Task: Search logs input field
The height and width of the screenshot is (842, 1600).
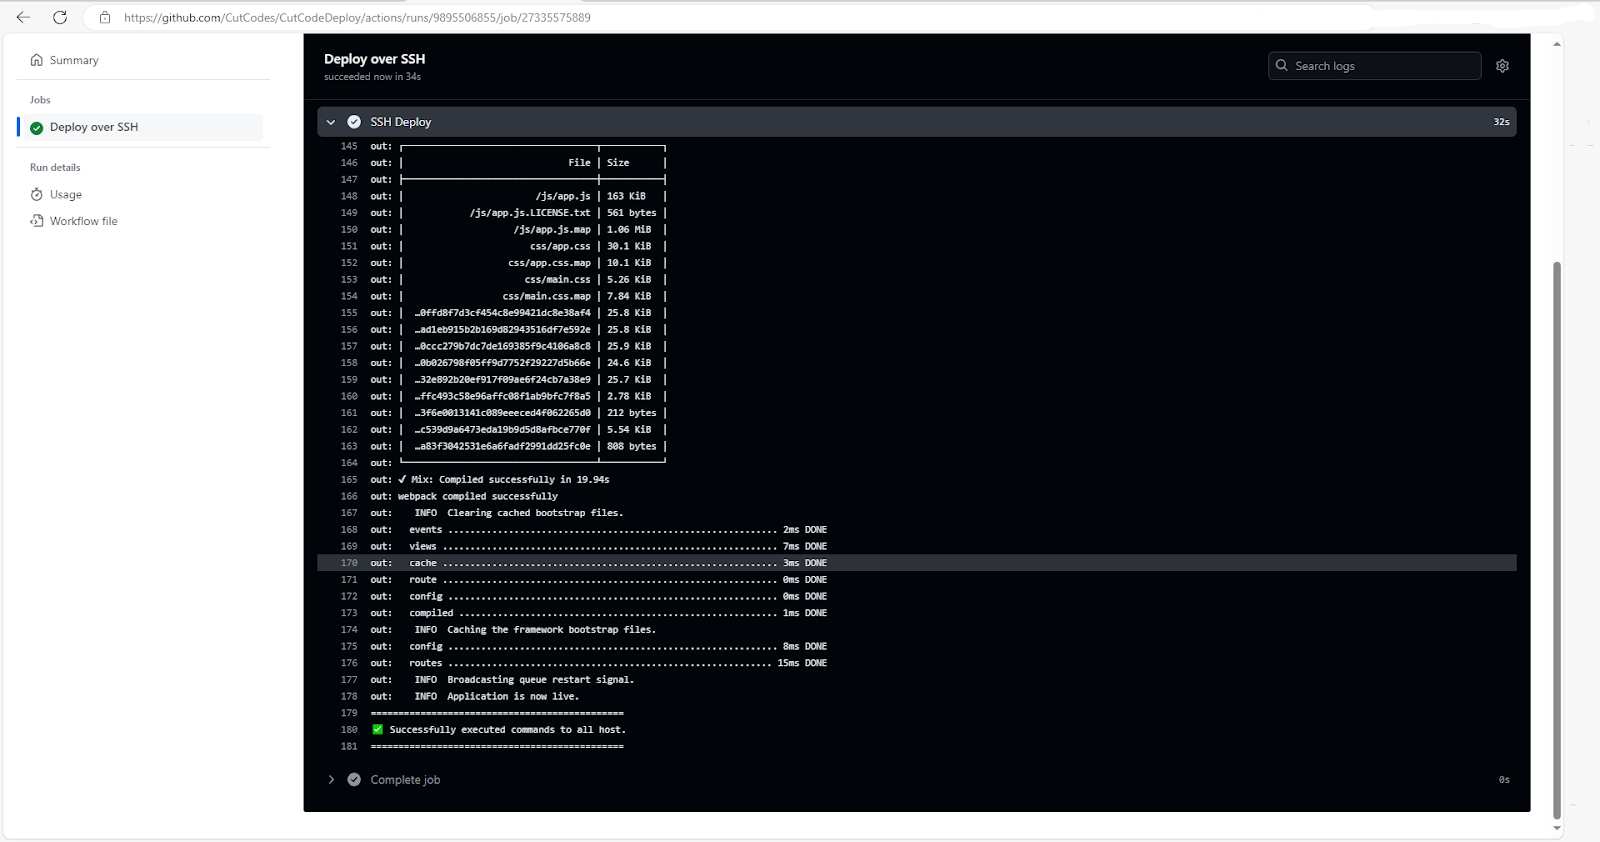Action: pos(1375,66)
